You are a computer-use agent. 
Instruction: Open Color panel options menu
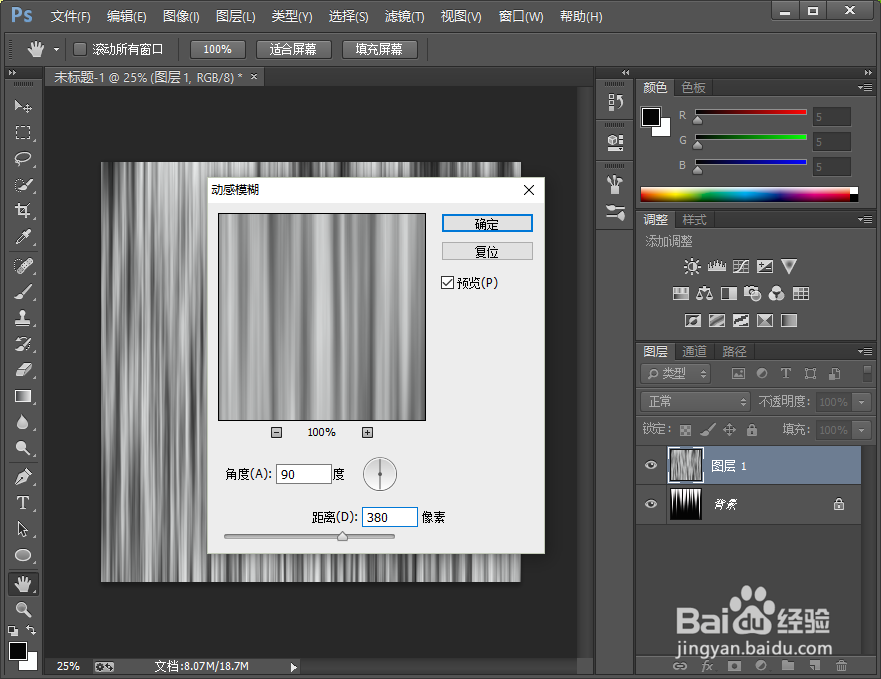tap(865, 88)
